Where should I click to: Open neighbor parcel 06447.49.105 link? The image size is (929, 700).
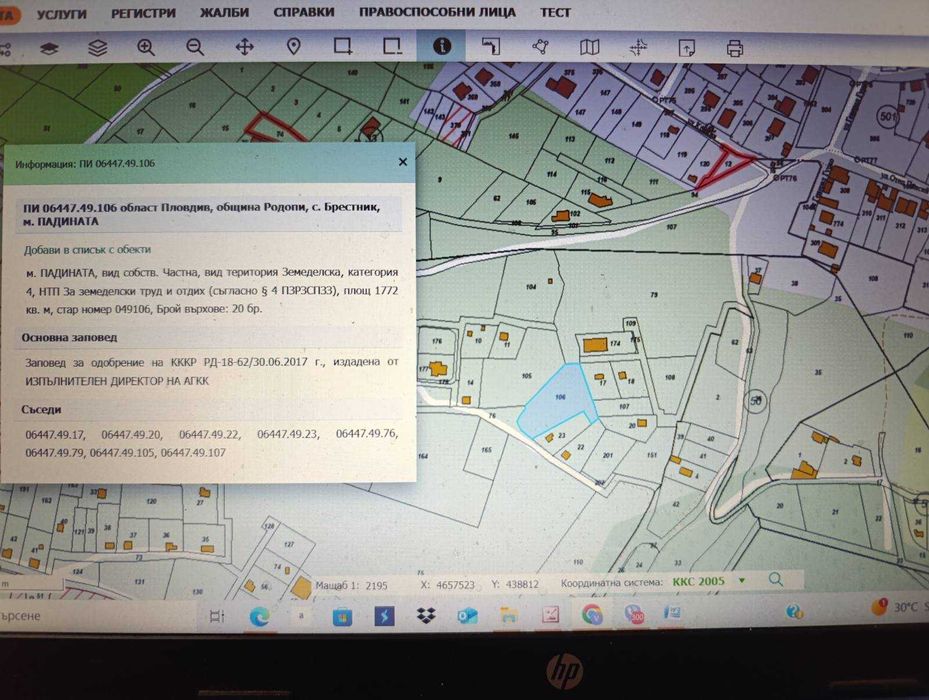tap(123, 453)
